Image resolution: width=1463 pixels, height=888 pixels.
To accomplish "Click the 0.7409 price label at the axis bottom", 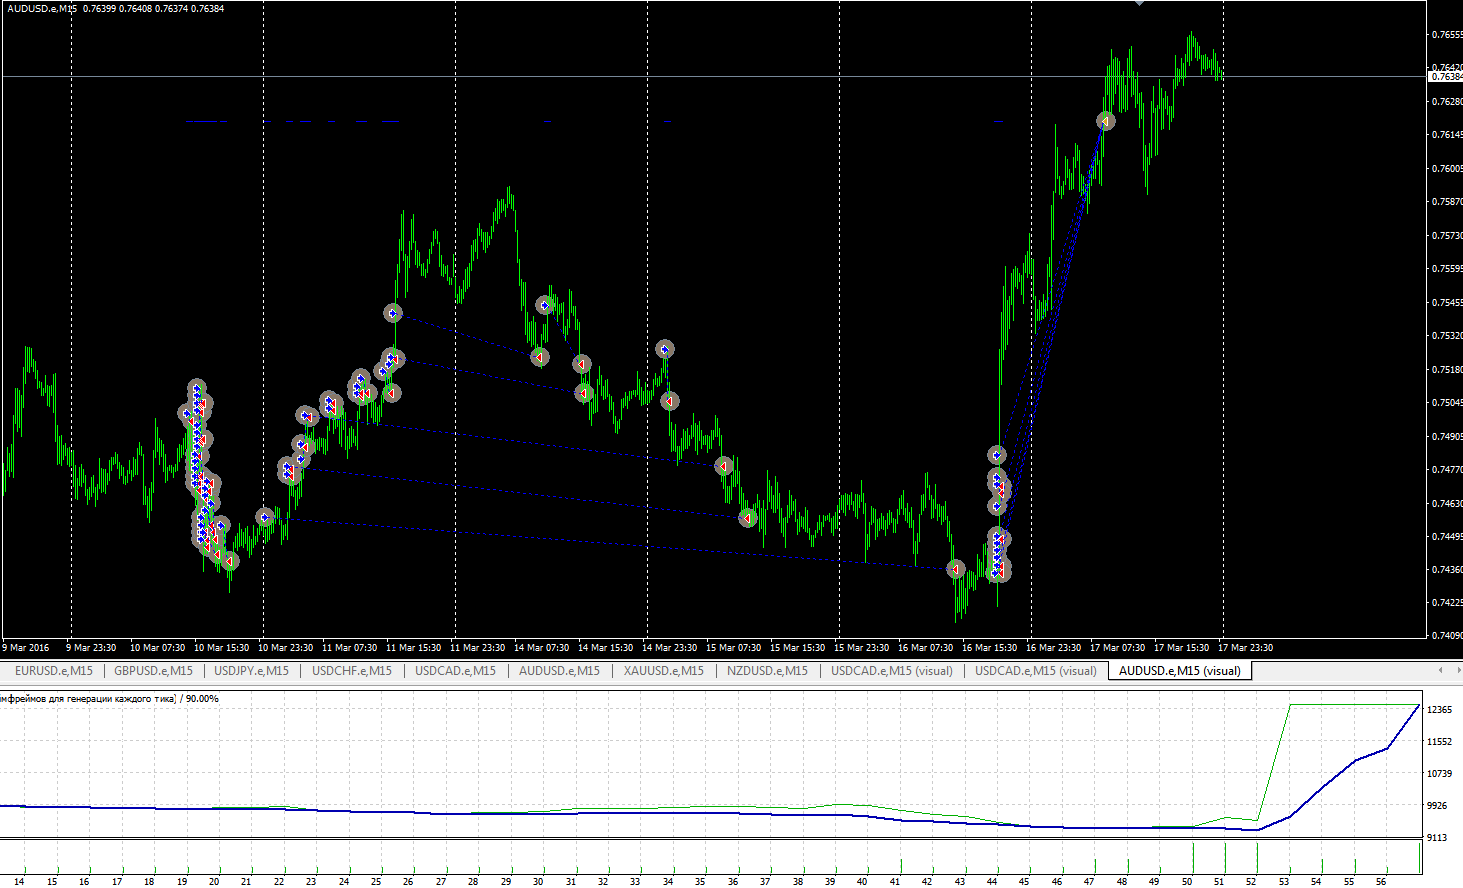I will tap(1447, 635).
